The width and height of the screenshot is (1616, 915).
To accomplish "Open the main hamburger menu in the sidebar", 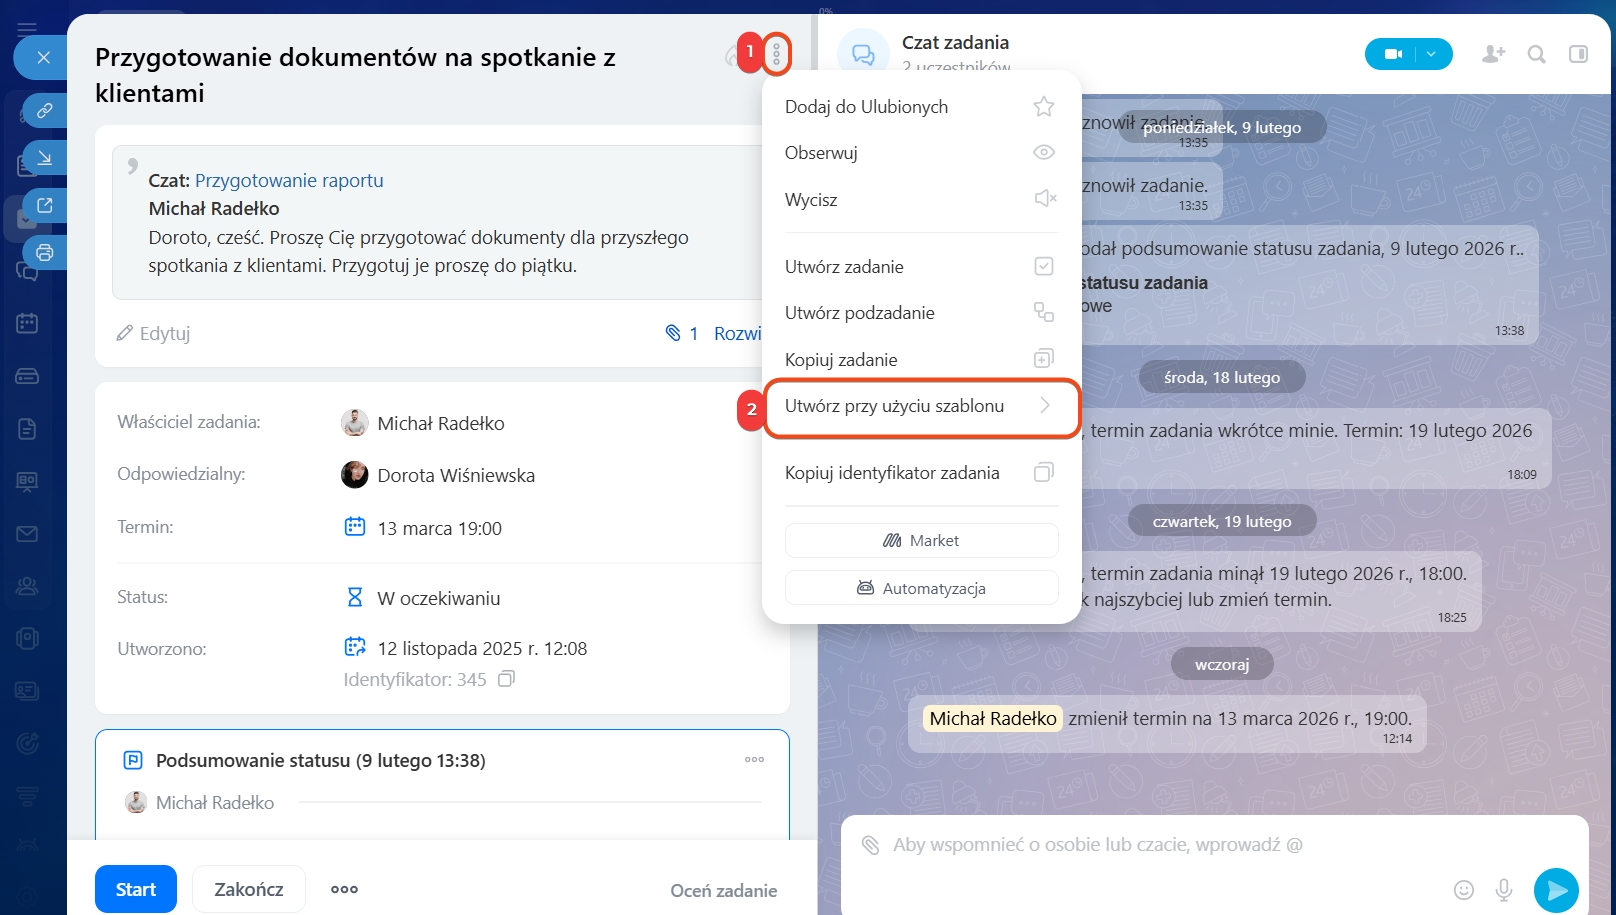I will [27, 28].
